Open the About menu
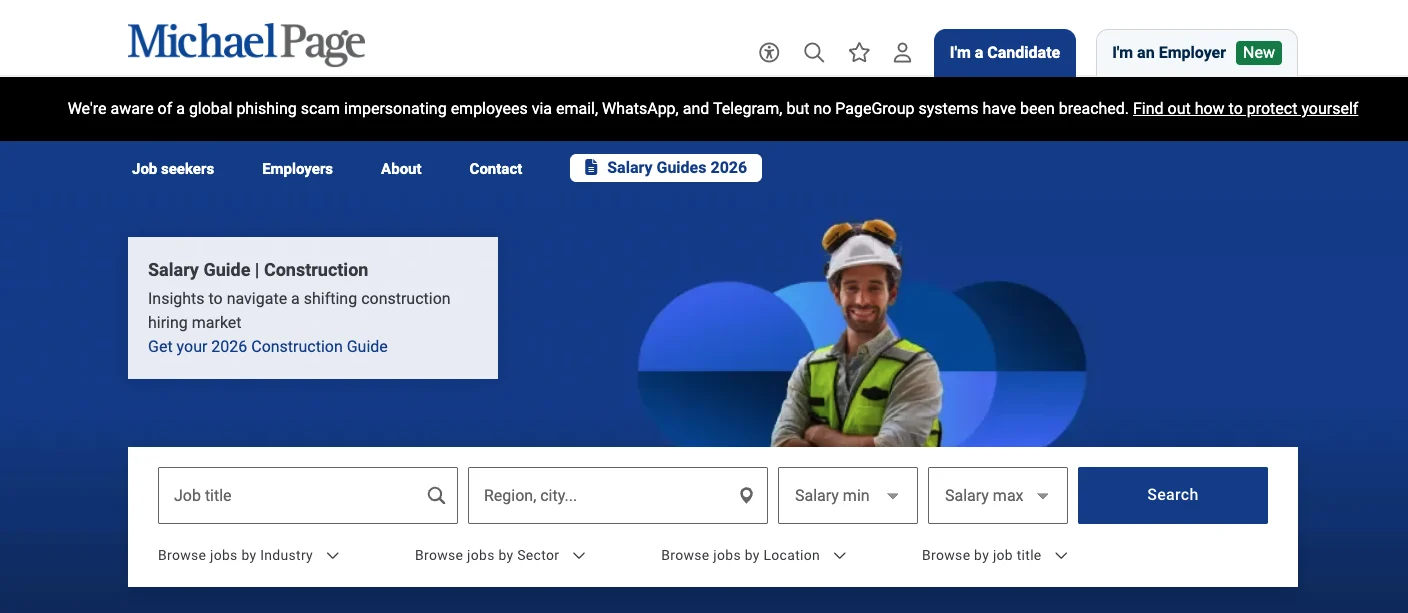This screenshot has width=1408, height=613. pos(401,169)
